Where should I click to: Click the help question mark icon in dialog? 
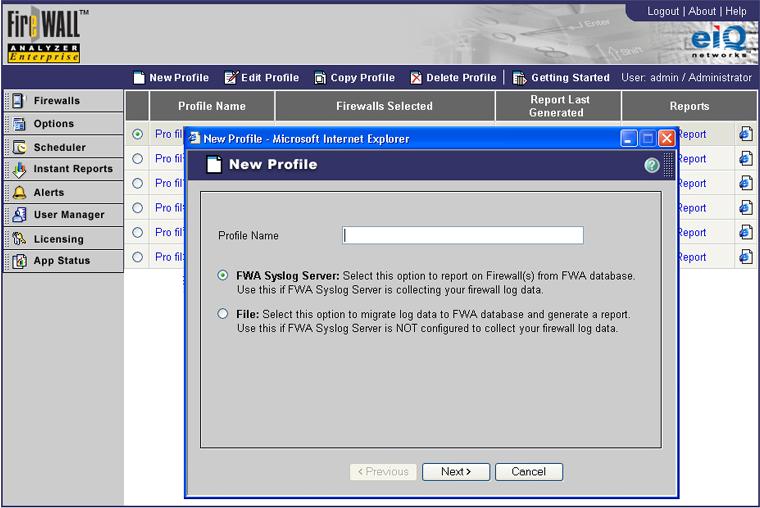[x=652, y=165]
